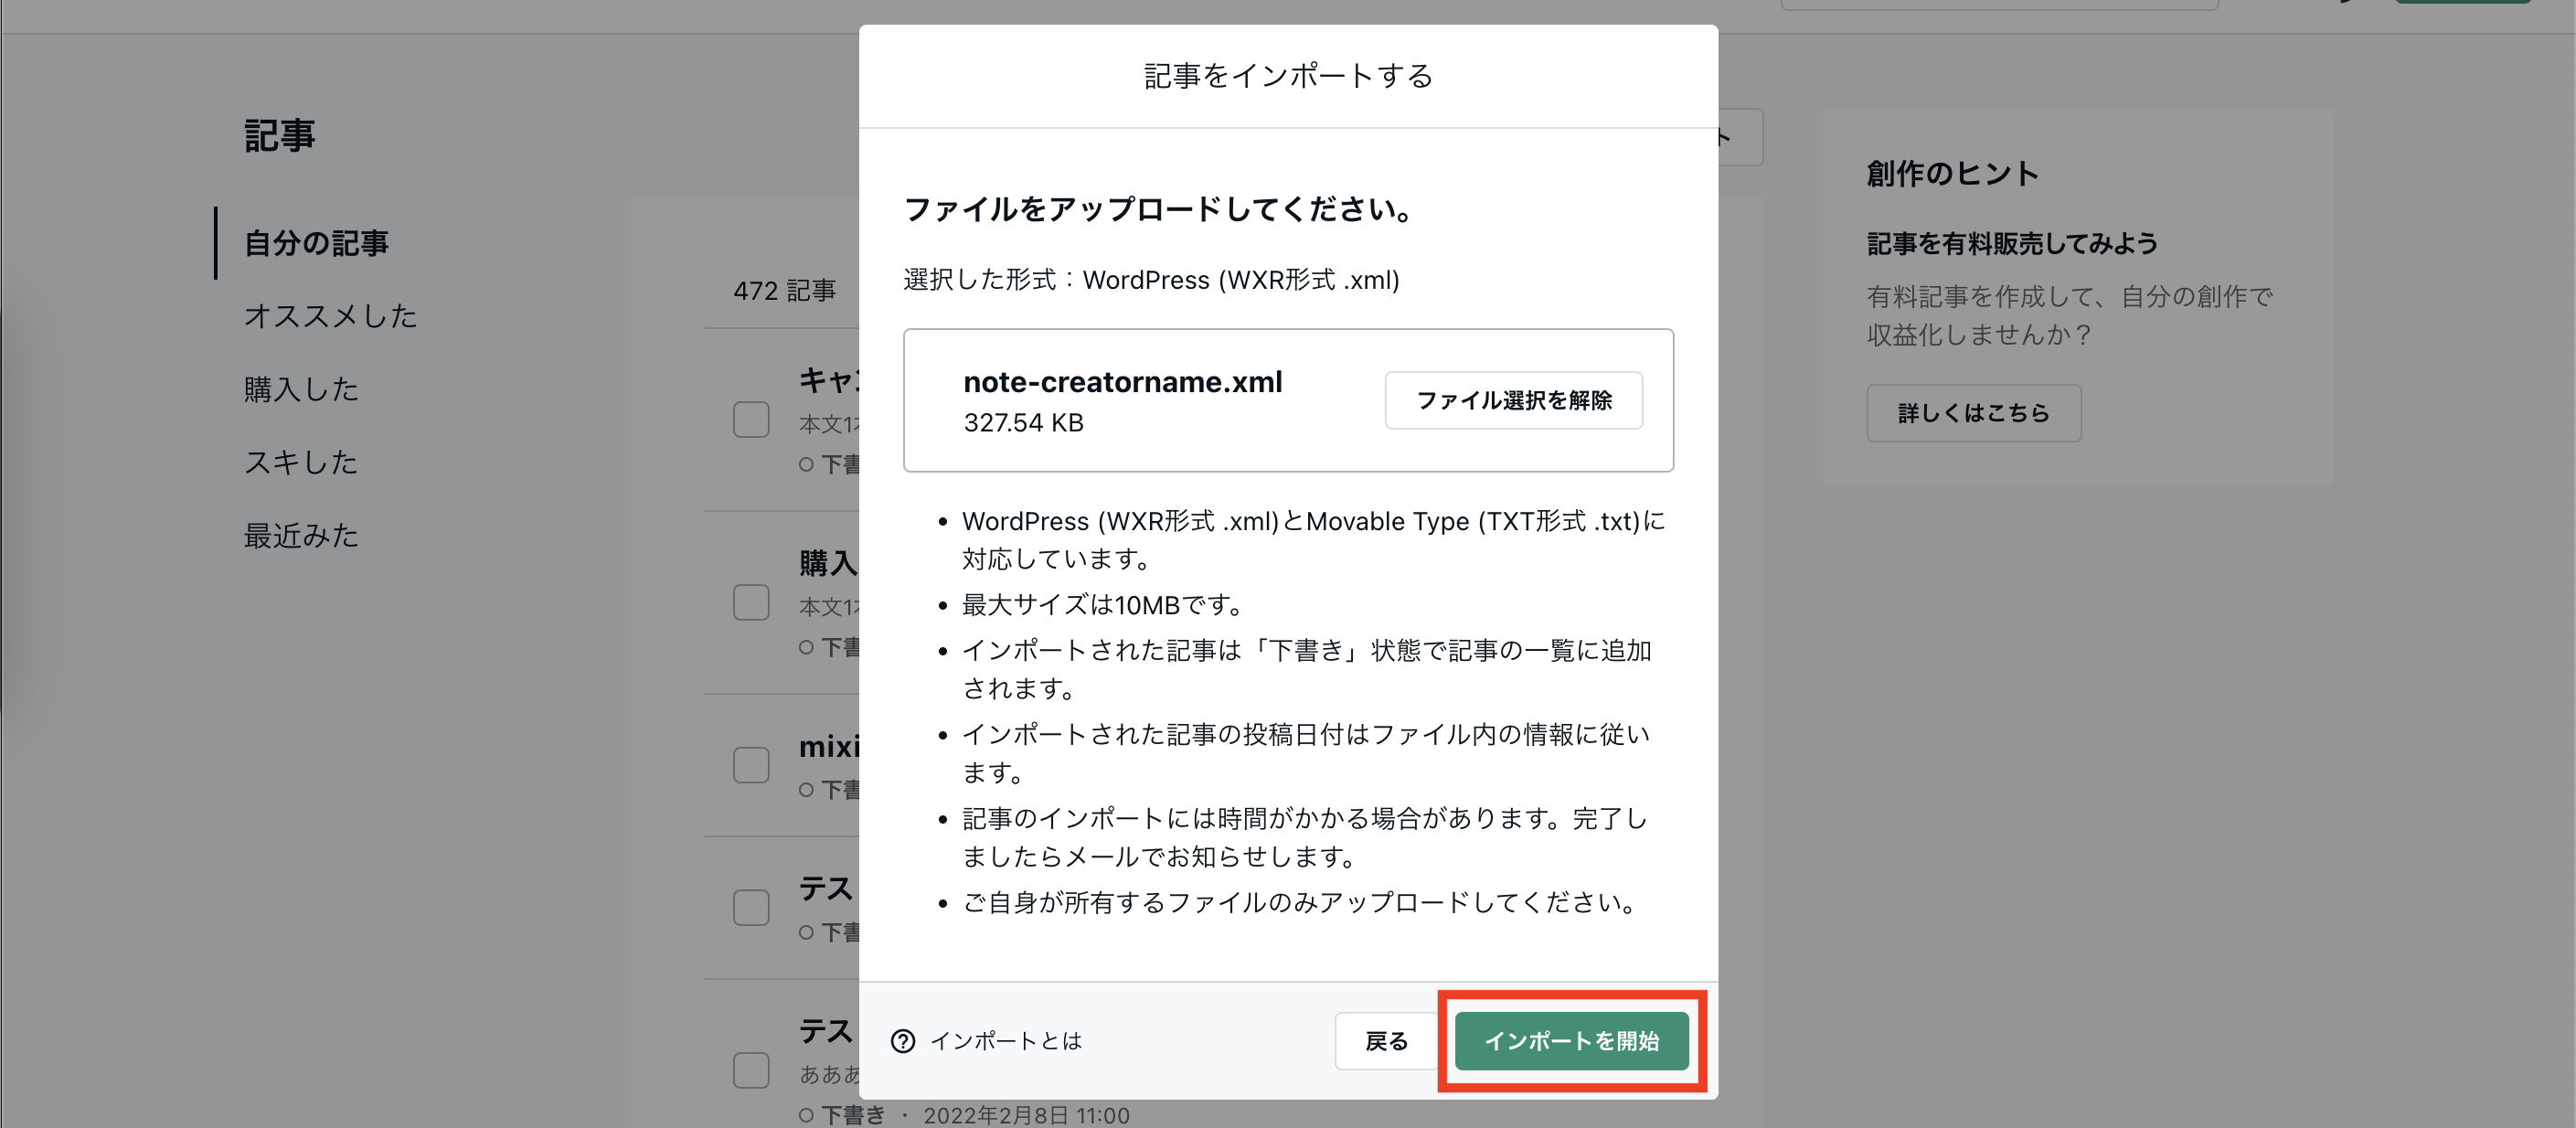Click the 記事をインポートする dialog title
This screenshot has height=1128, width=2576.
pyautogui.click(x=1288, y=76)
